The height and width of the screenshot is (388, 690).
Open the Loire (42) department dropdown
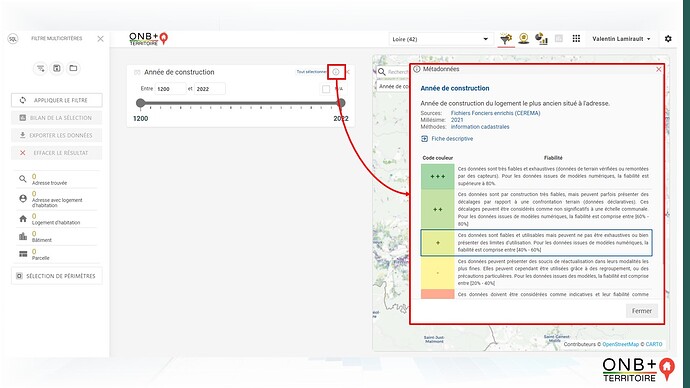440,39
